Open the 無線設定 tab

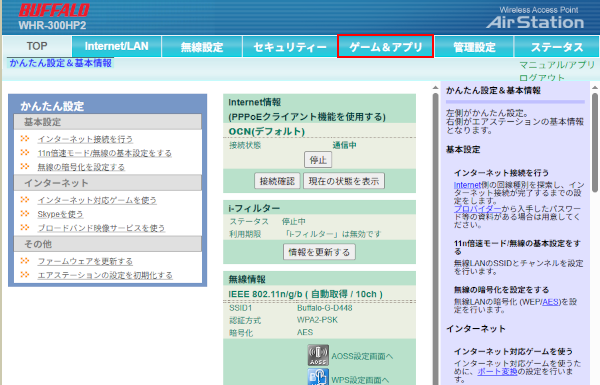202,47
